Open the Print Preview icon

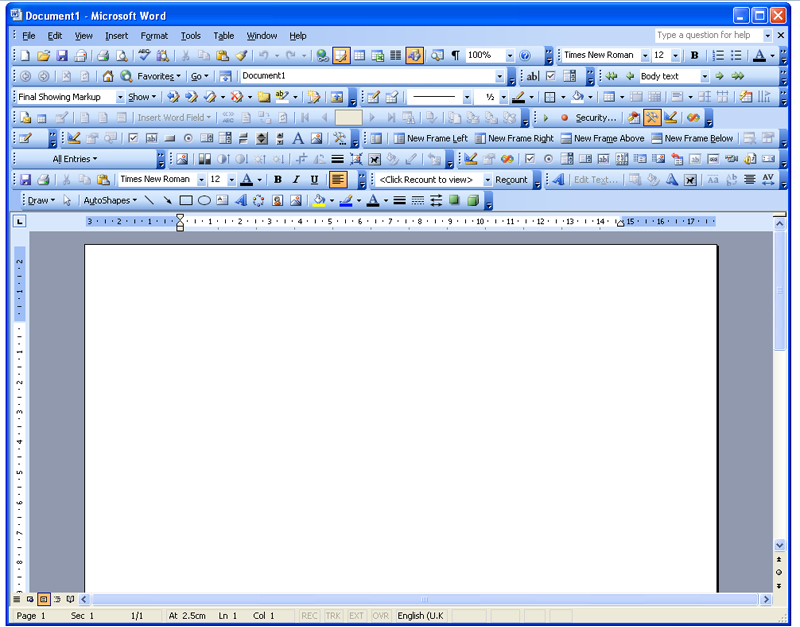121,56
